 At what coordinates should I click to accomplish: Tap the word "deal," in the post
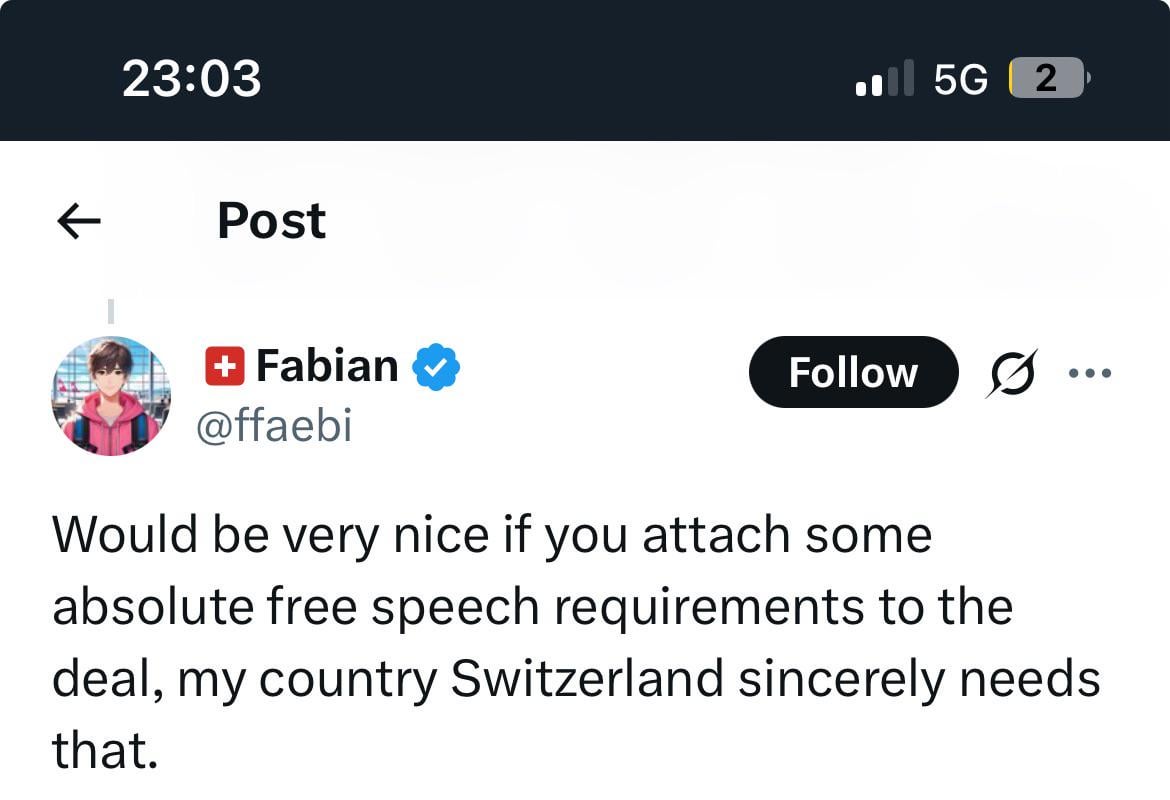point(107,681)
